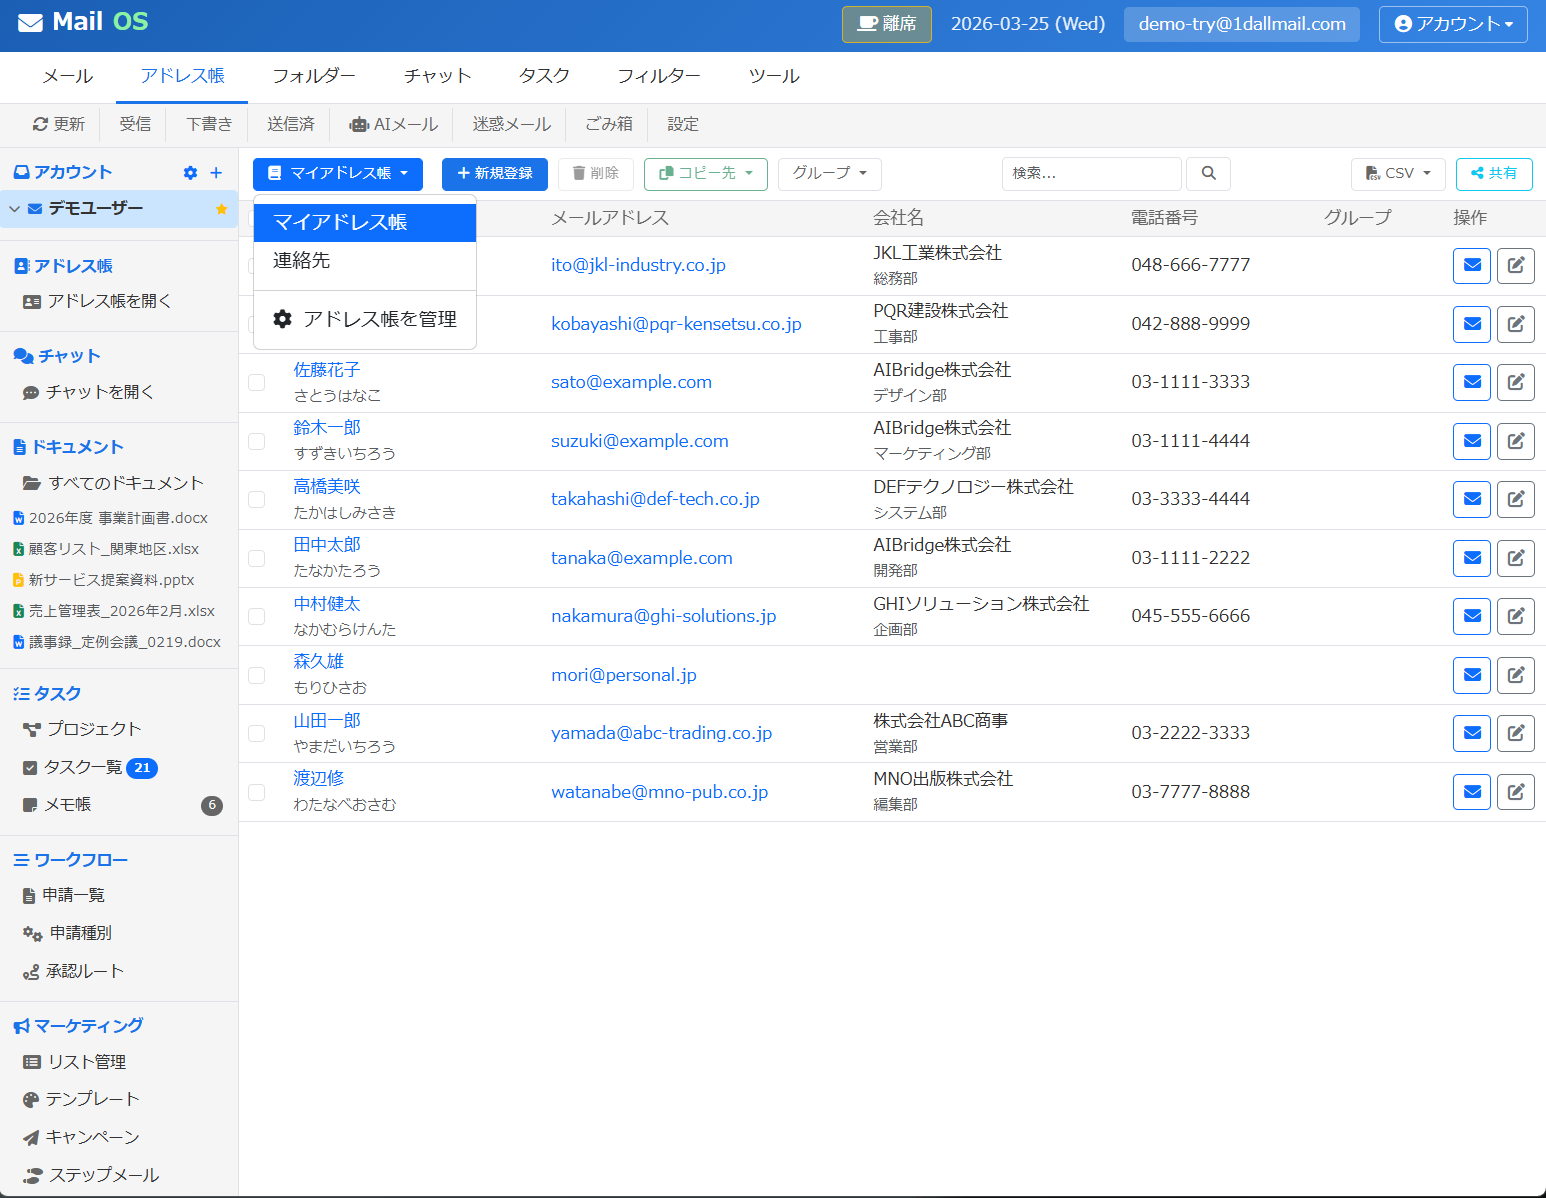Screen dimensions: 1546x1198
Task: Open the チャットを開く sidebar item
Action: (x=98, y=392)
